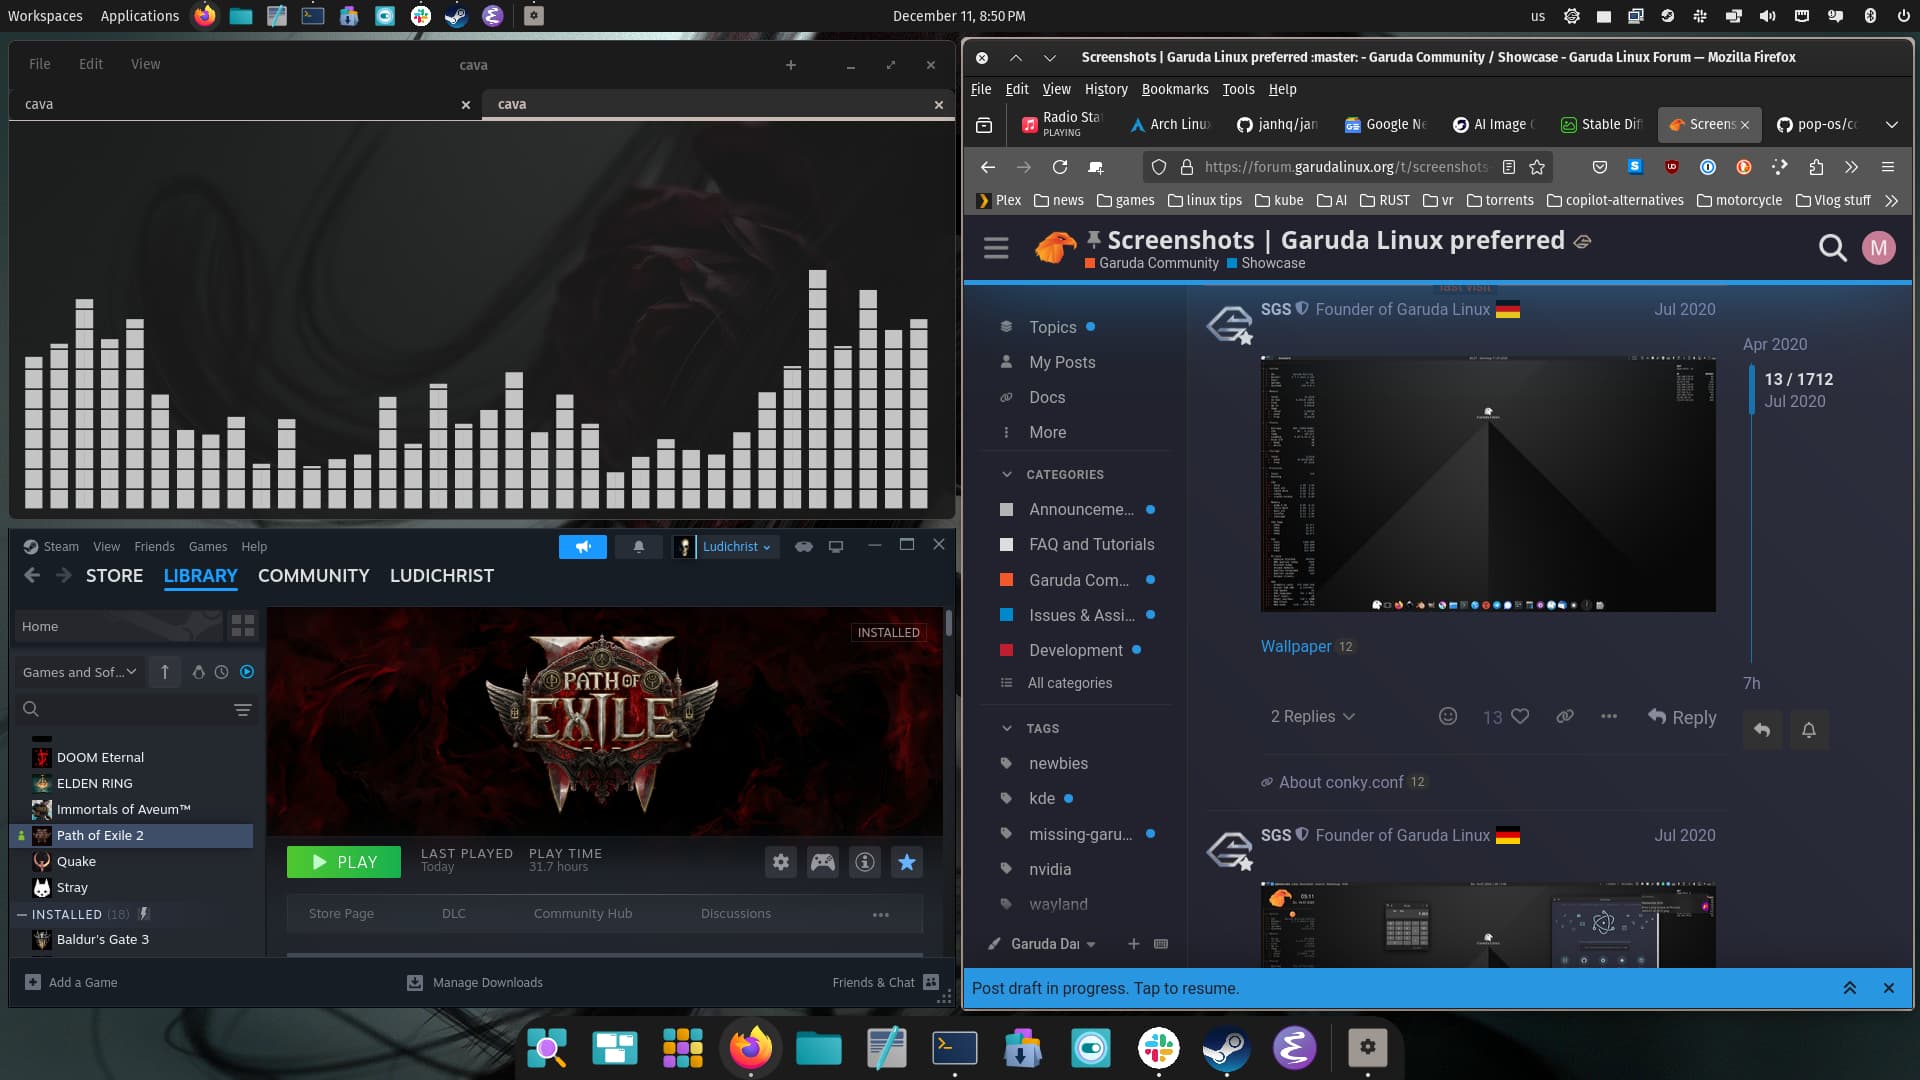Open Slack from the dock
This screenshot has height=1080, width=1920.
(x=1158, y=1048)
